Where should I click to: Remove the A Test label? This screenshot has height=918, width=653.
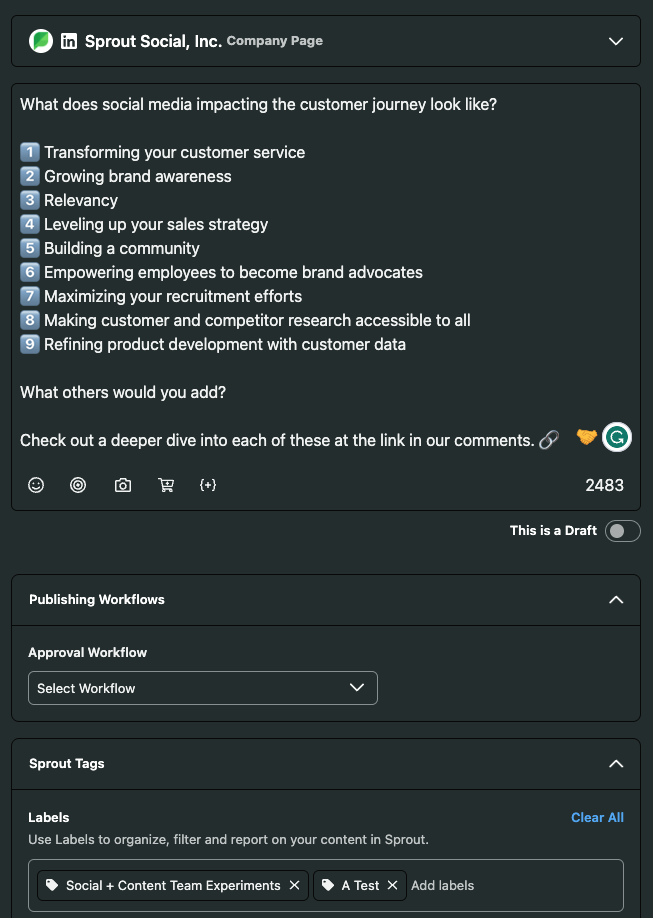[392, 885]
